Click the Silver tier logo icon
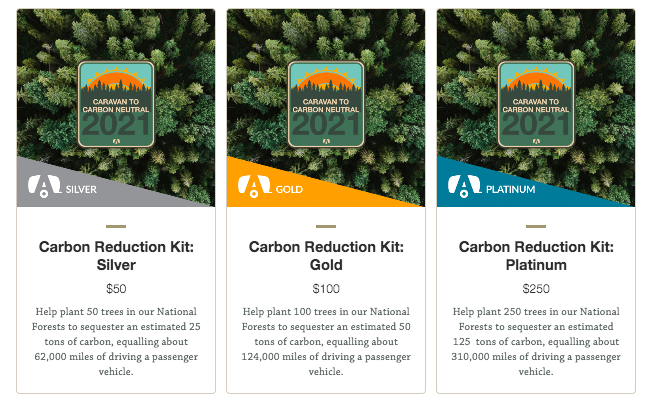Screen dimensions: 651x405 pos(40,185)
